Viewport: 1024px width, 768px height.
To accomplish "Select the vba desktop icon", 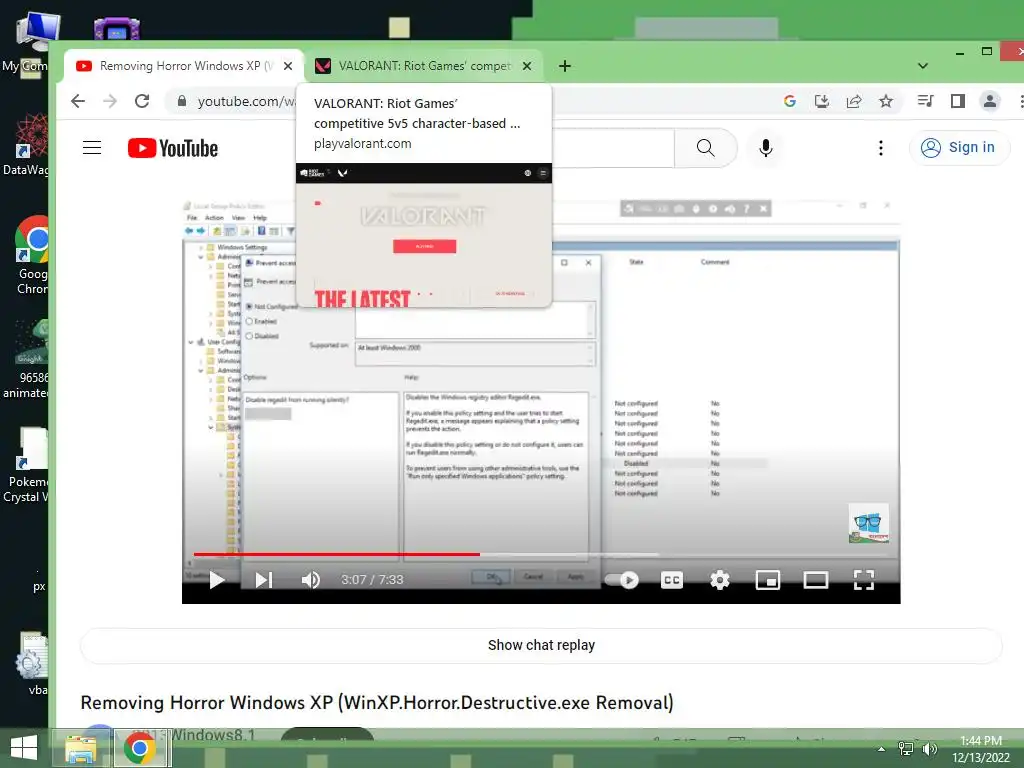I will coord(33,663).
